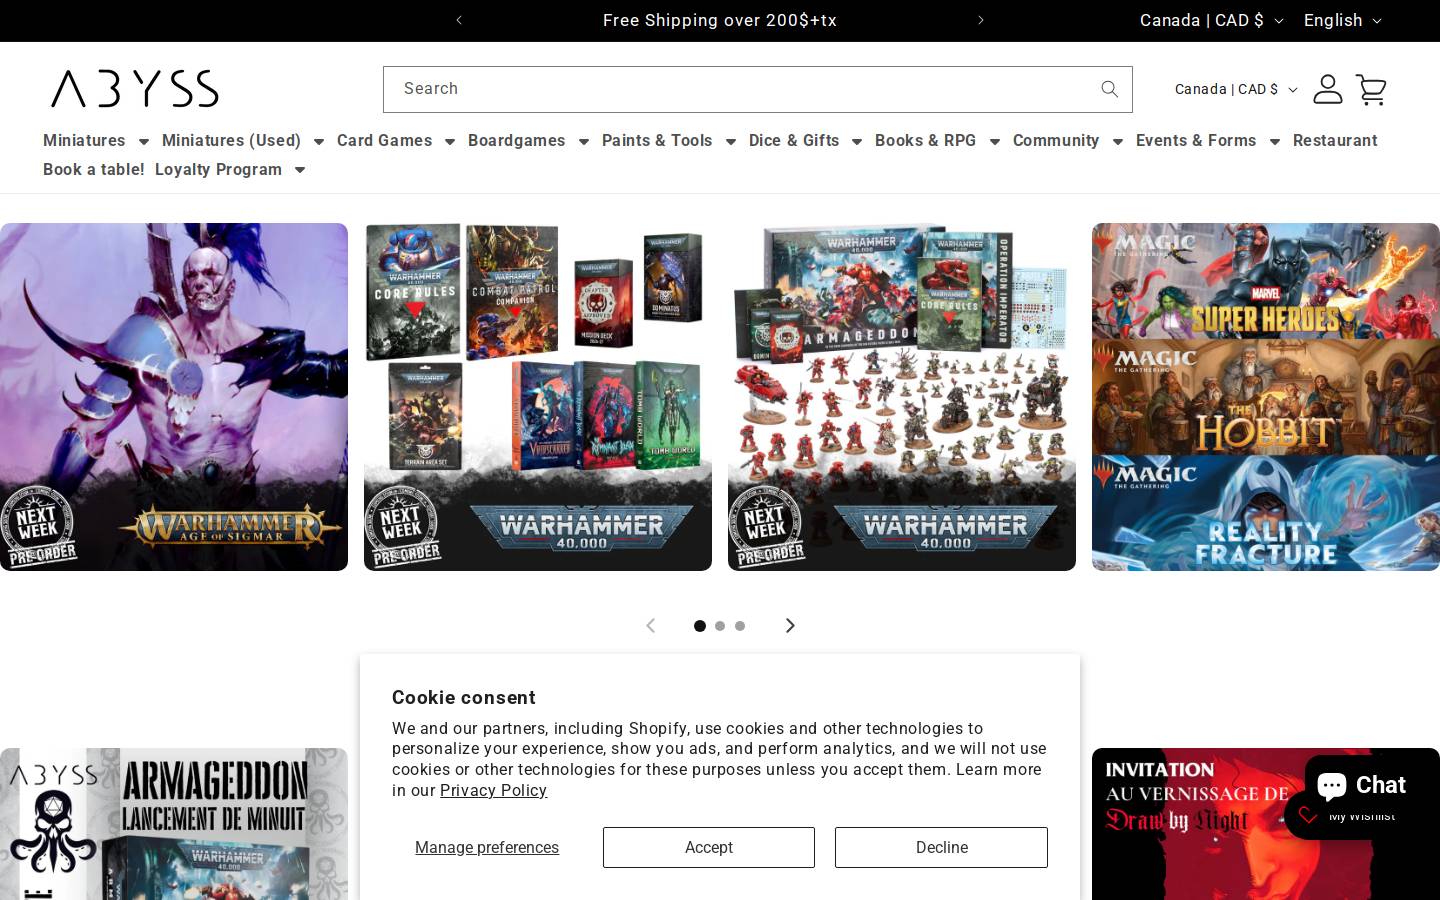Go to next slideshow slide arrow
Image resolution: width=1440 pixels, height=900 pixels.
tap(790, 625)
